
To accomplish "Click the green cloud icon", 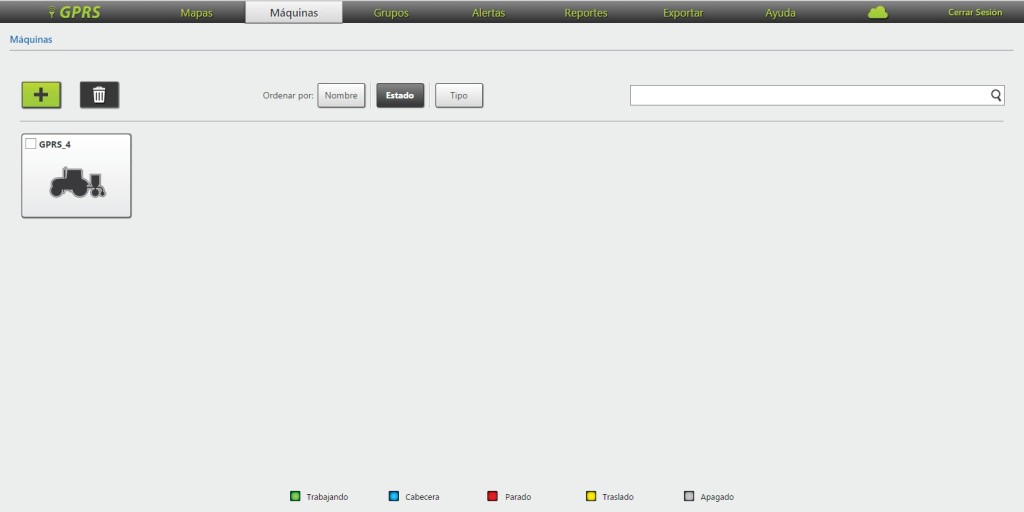I will click(878, 13).
